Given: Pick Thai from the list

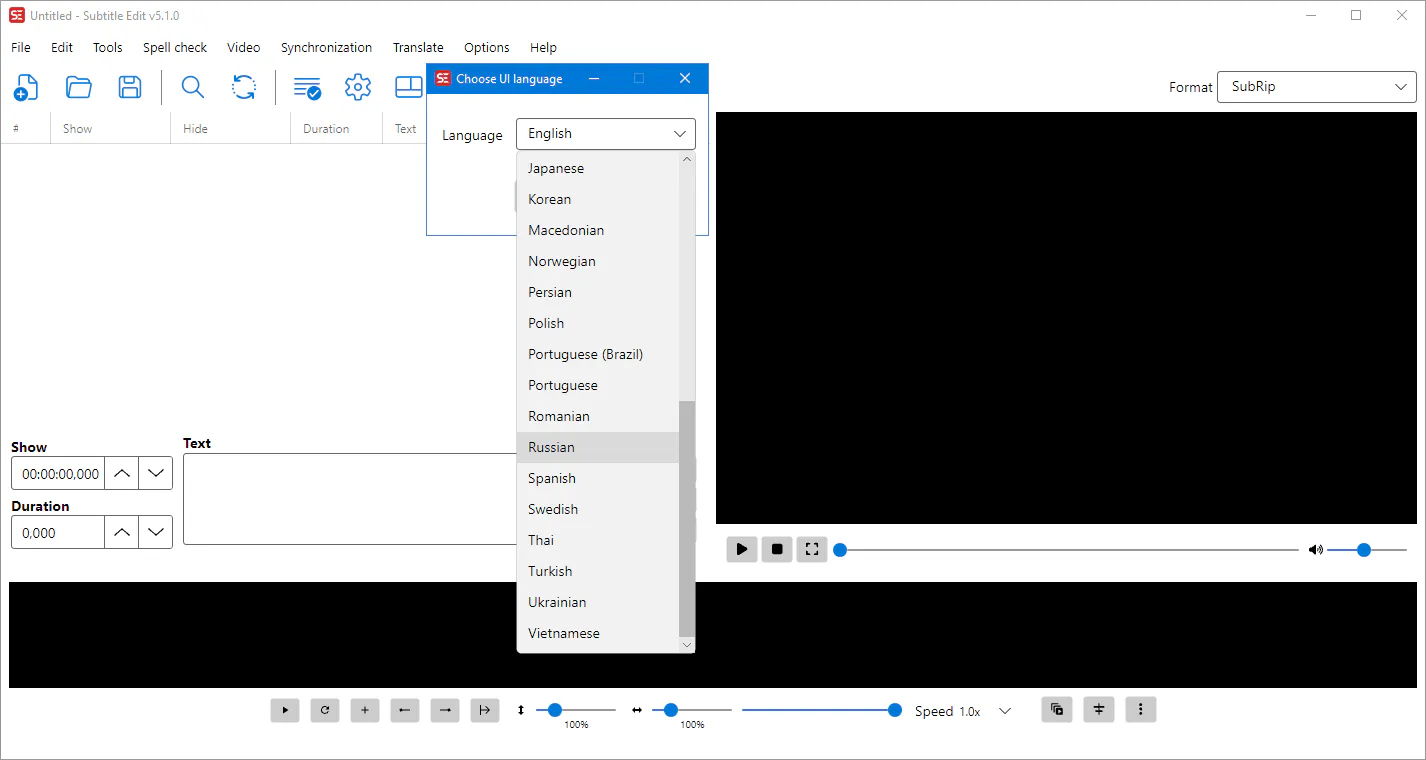Looking at the screenshot, I should 598,540.
